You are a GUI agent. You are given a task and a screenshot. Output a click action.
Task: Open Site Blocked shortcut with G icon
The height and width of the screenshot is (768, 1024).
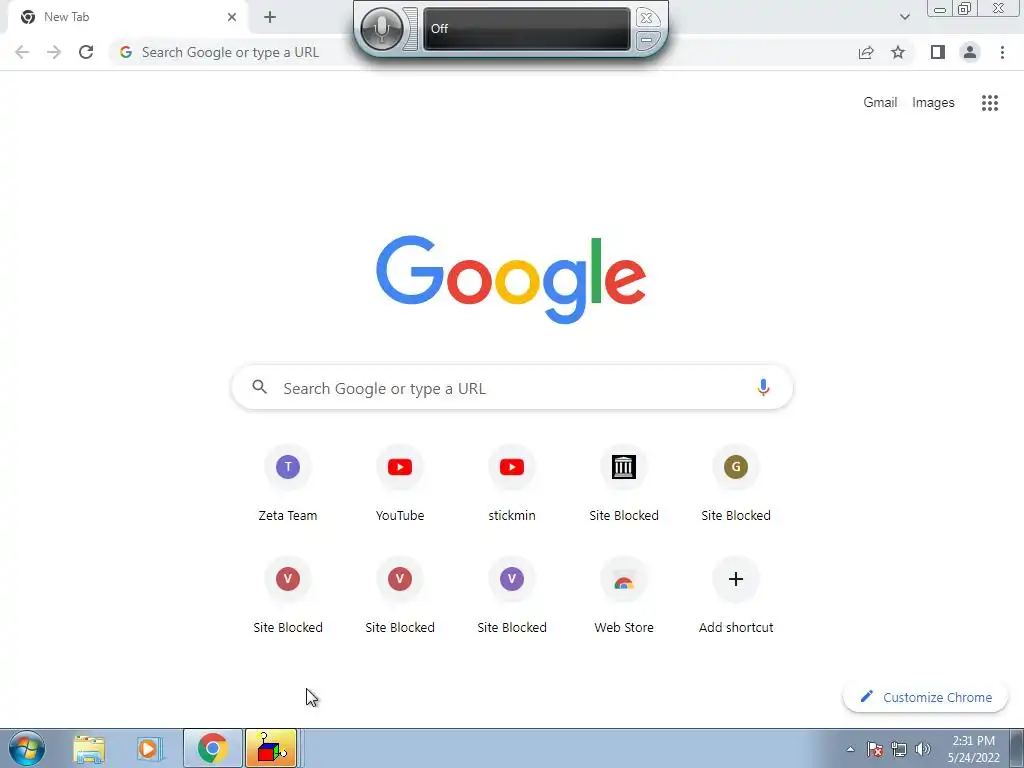pyautogui.click(x=735, y=484)
